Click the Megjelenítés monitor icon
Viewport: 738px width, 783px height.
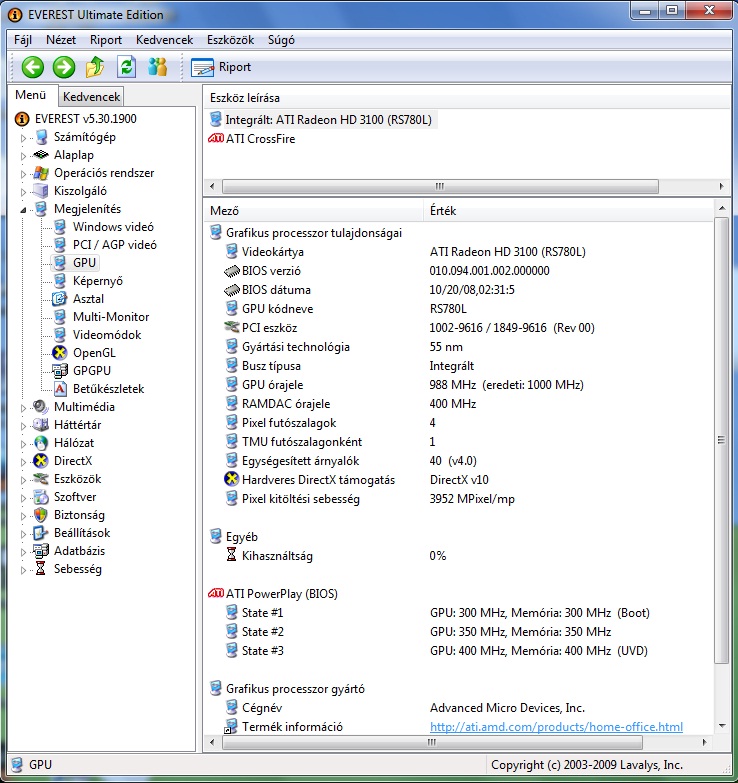click(42, 209)
